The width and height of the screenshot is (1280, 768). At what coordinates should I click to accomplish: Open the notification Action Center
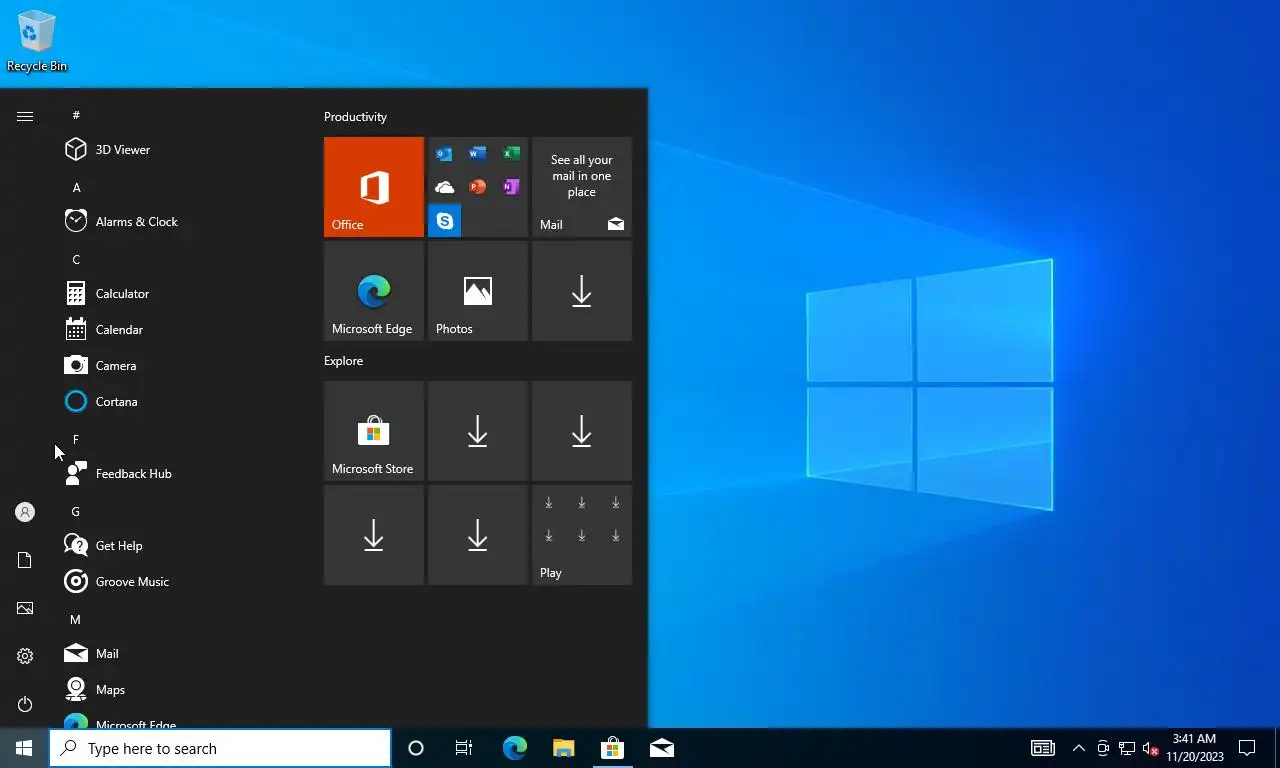[x=1247, y=748]
